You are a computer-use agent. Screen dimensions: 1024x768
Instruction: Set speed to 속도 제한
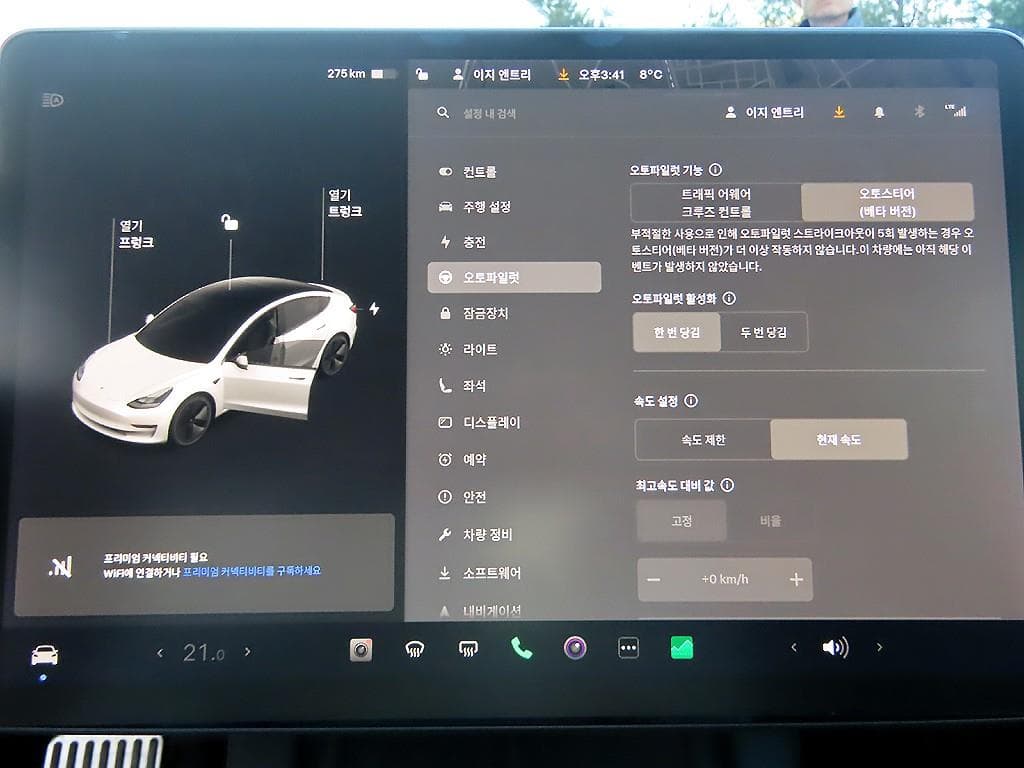coord(703,440)
